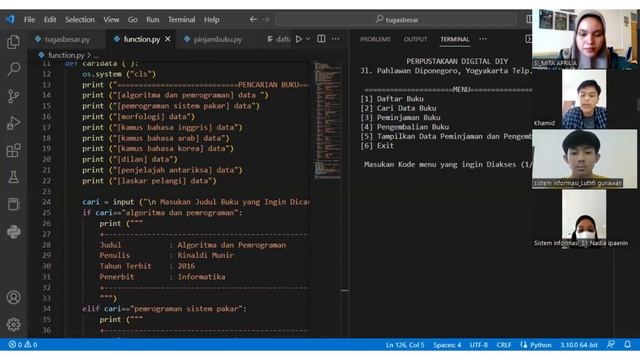Select the luthfi gunawan video thumbnail
This screenshot has width=640, height=360.
(x=584, y=159)
